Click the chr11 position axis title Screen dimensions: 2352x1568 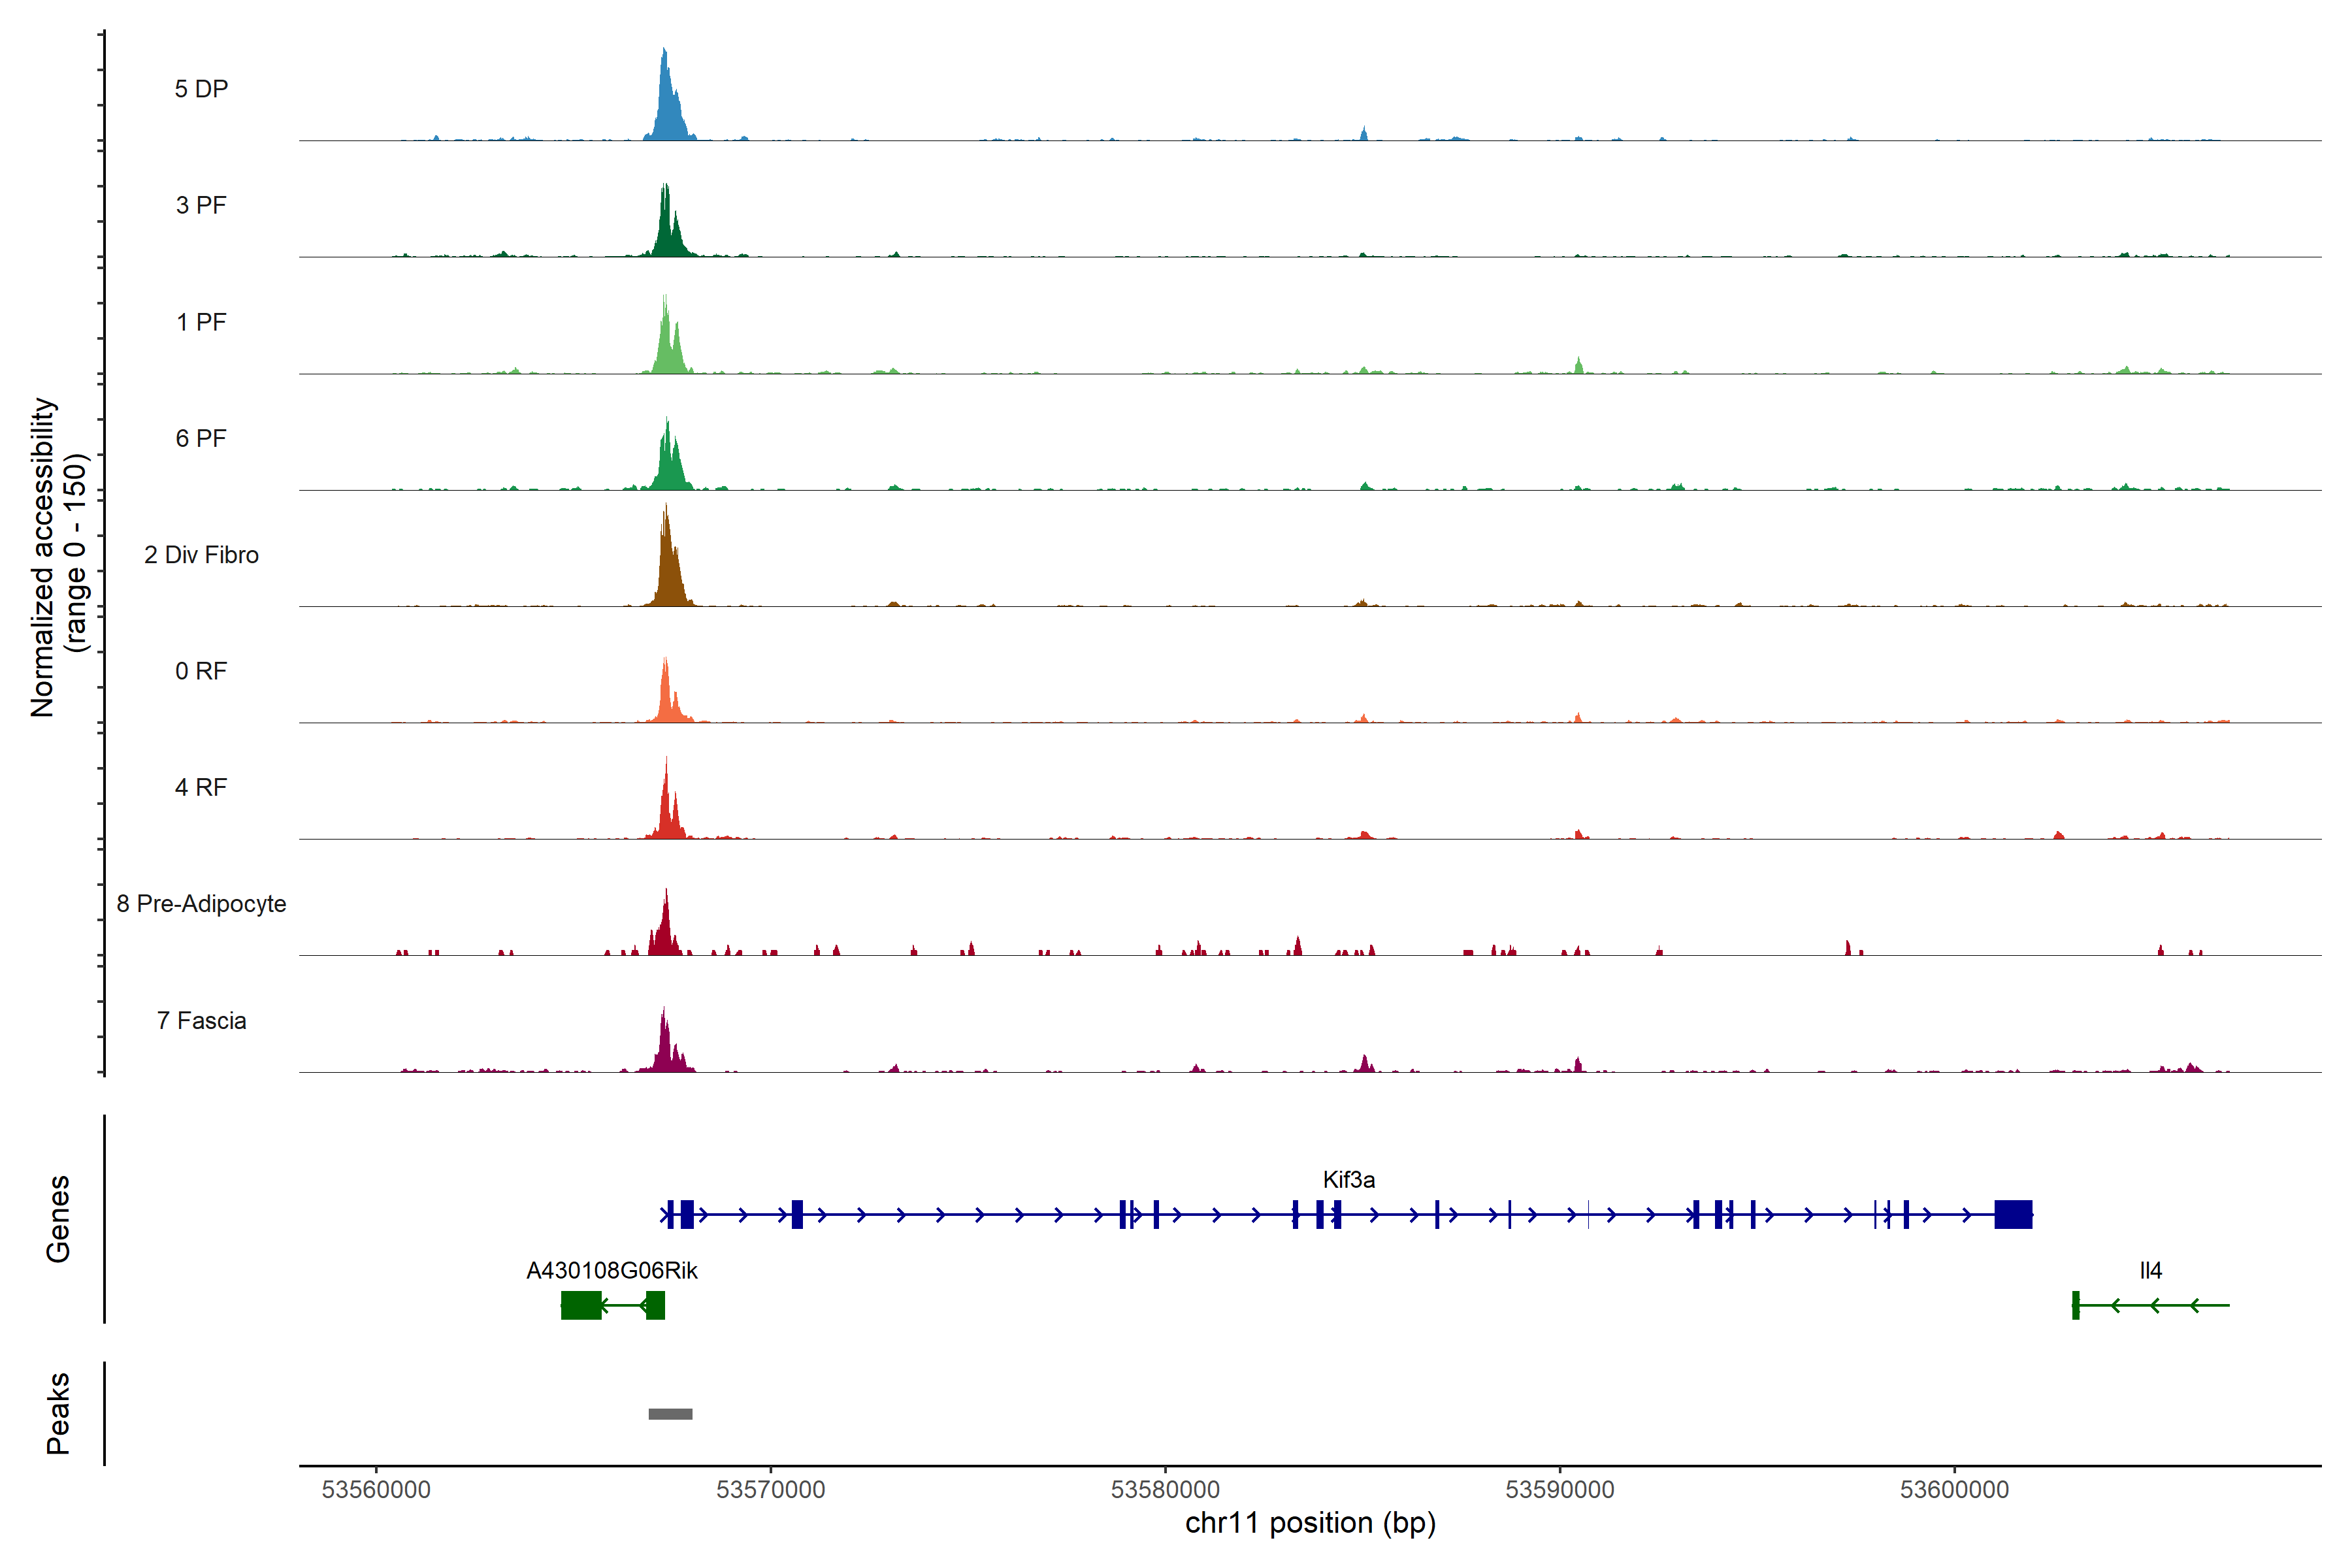pos(1310,1523)
